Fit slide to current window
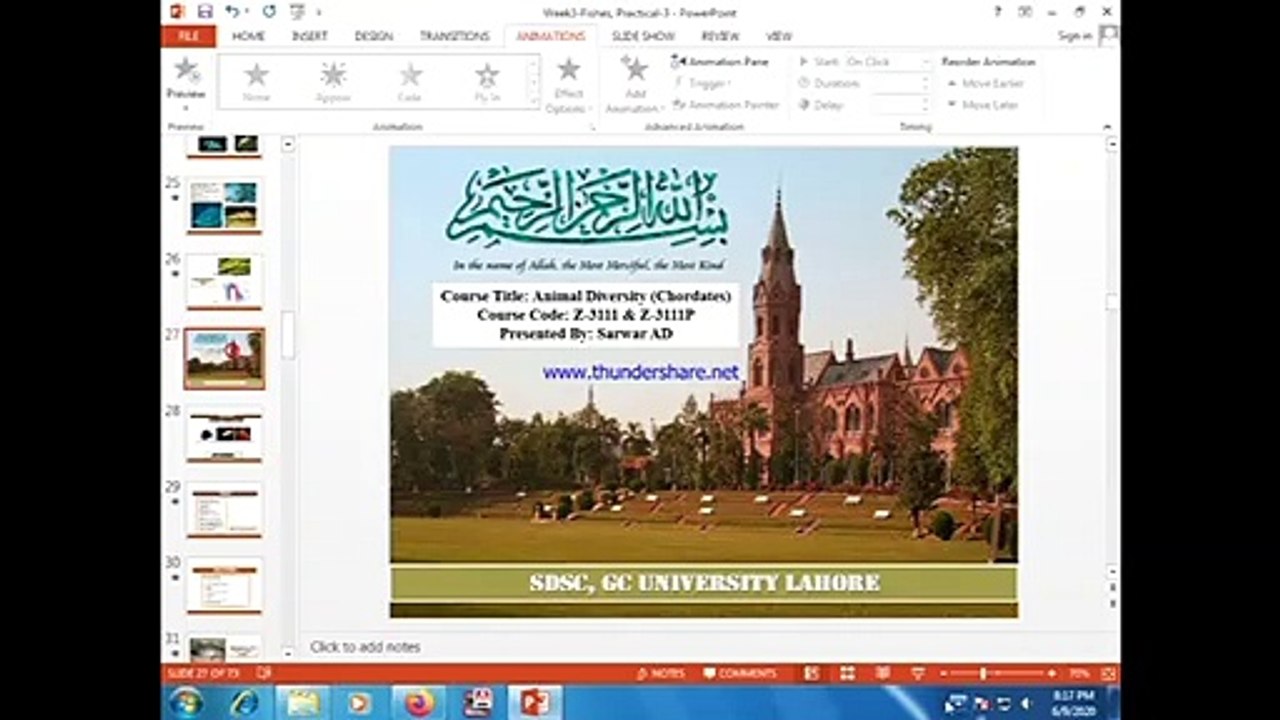Image resolution: width=1280 pixels, height=720 pixels. [x=1108, y=673]
